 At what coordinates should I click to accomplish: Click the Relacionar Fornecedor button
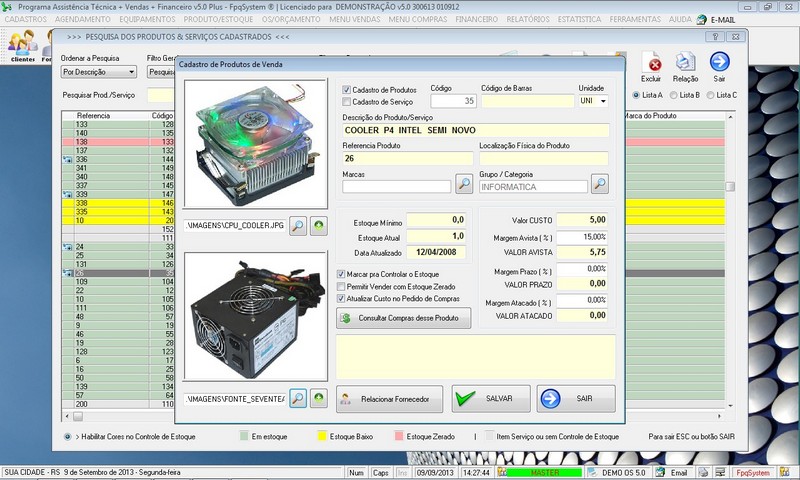(x=389, y=399)
